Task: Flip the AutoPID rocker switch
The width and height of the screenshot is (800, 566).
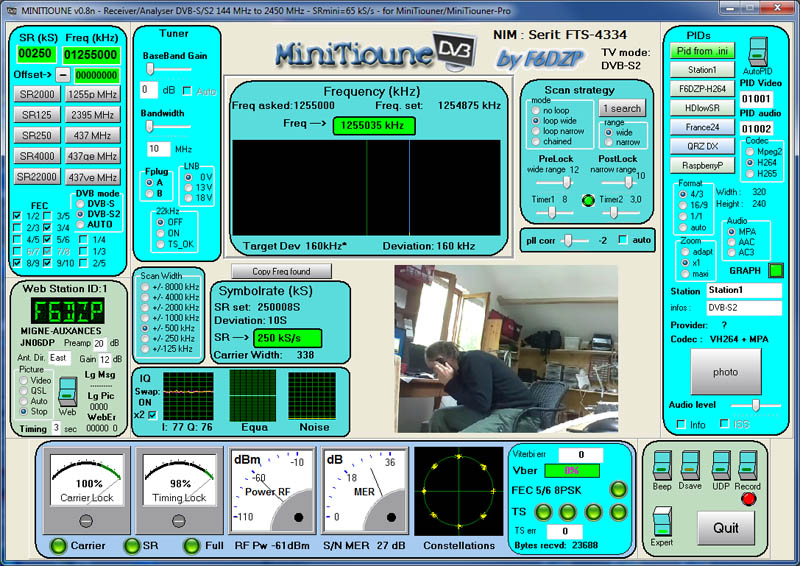Action: 758,51
